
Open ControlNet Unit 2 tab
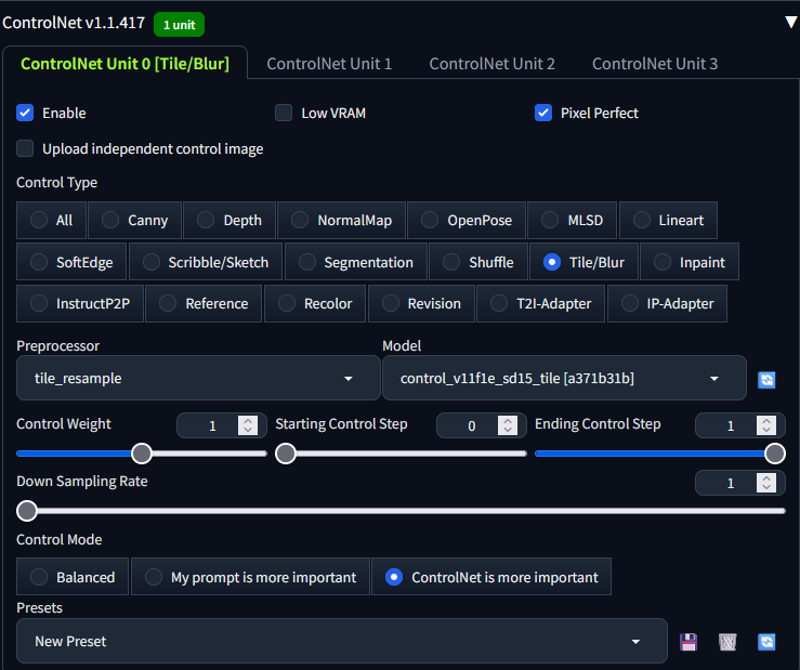492,64
